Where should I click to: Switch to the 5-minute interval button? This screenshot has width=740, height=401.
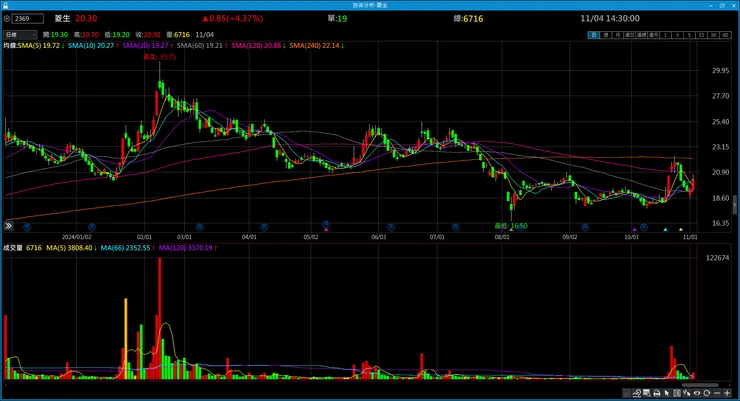coord(689,35)
